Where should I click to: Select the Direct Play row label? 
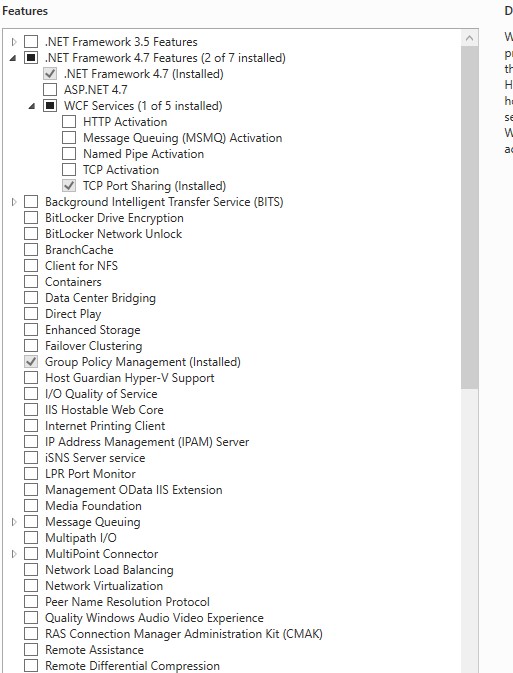coord(73,314)
